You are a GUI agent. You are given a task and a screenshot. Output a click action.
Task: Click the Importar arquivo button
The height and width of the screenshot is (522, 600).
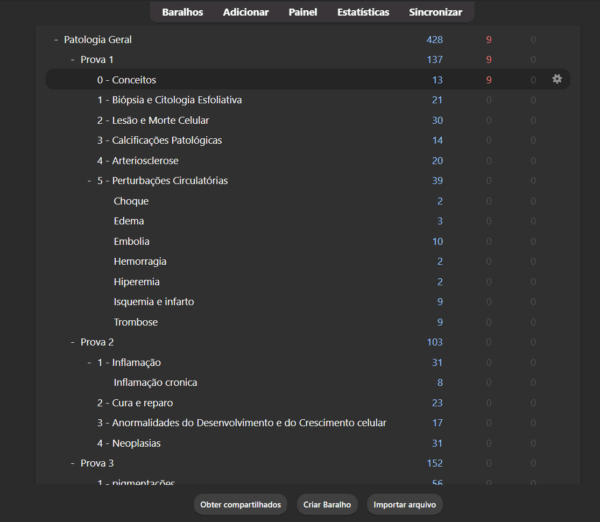404,505
